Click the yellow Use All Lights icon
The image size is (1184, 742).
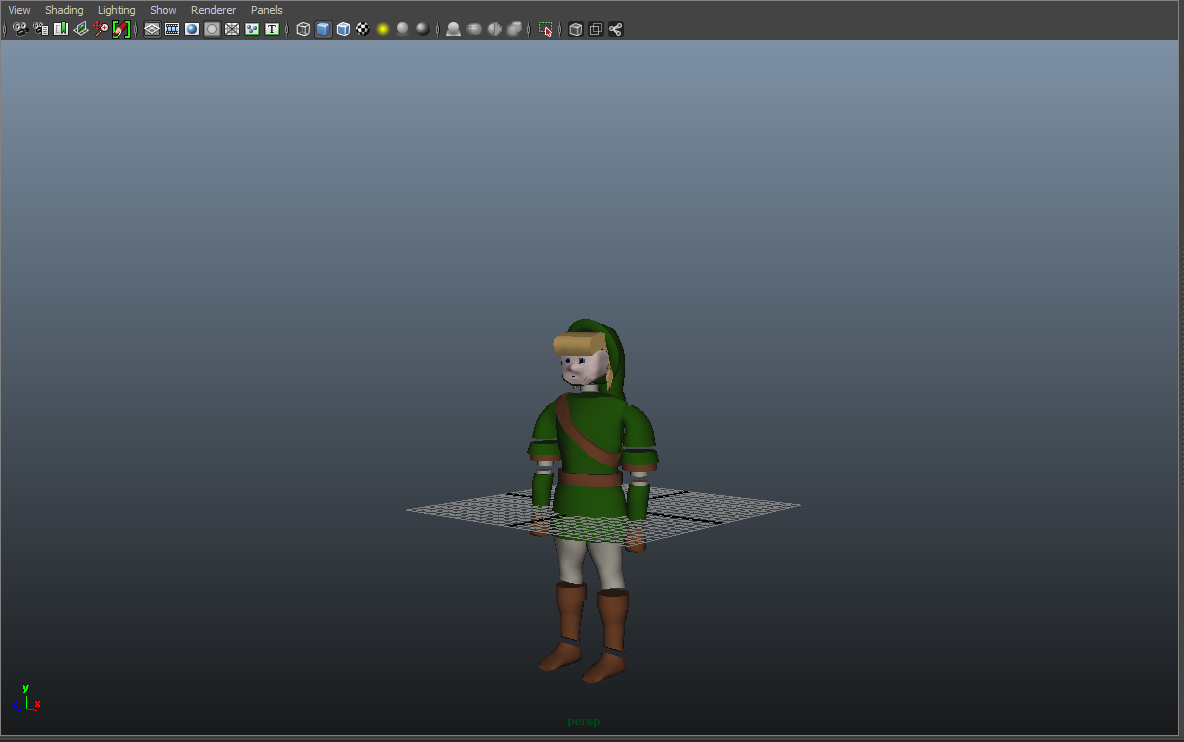tap(383, 29)
